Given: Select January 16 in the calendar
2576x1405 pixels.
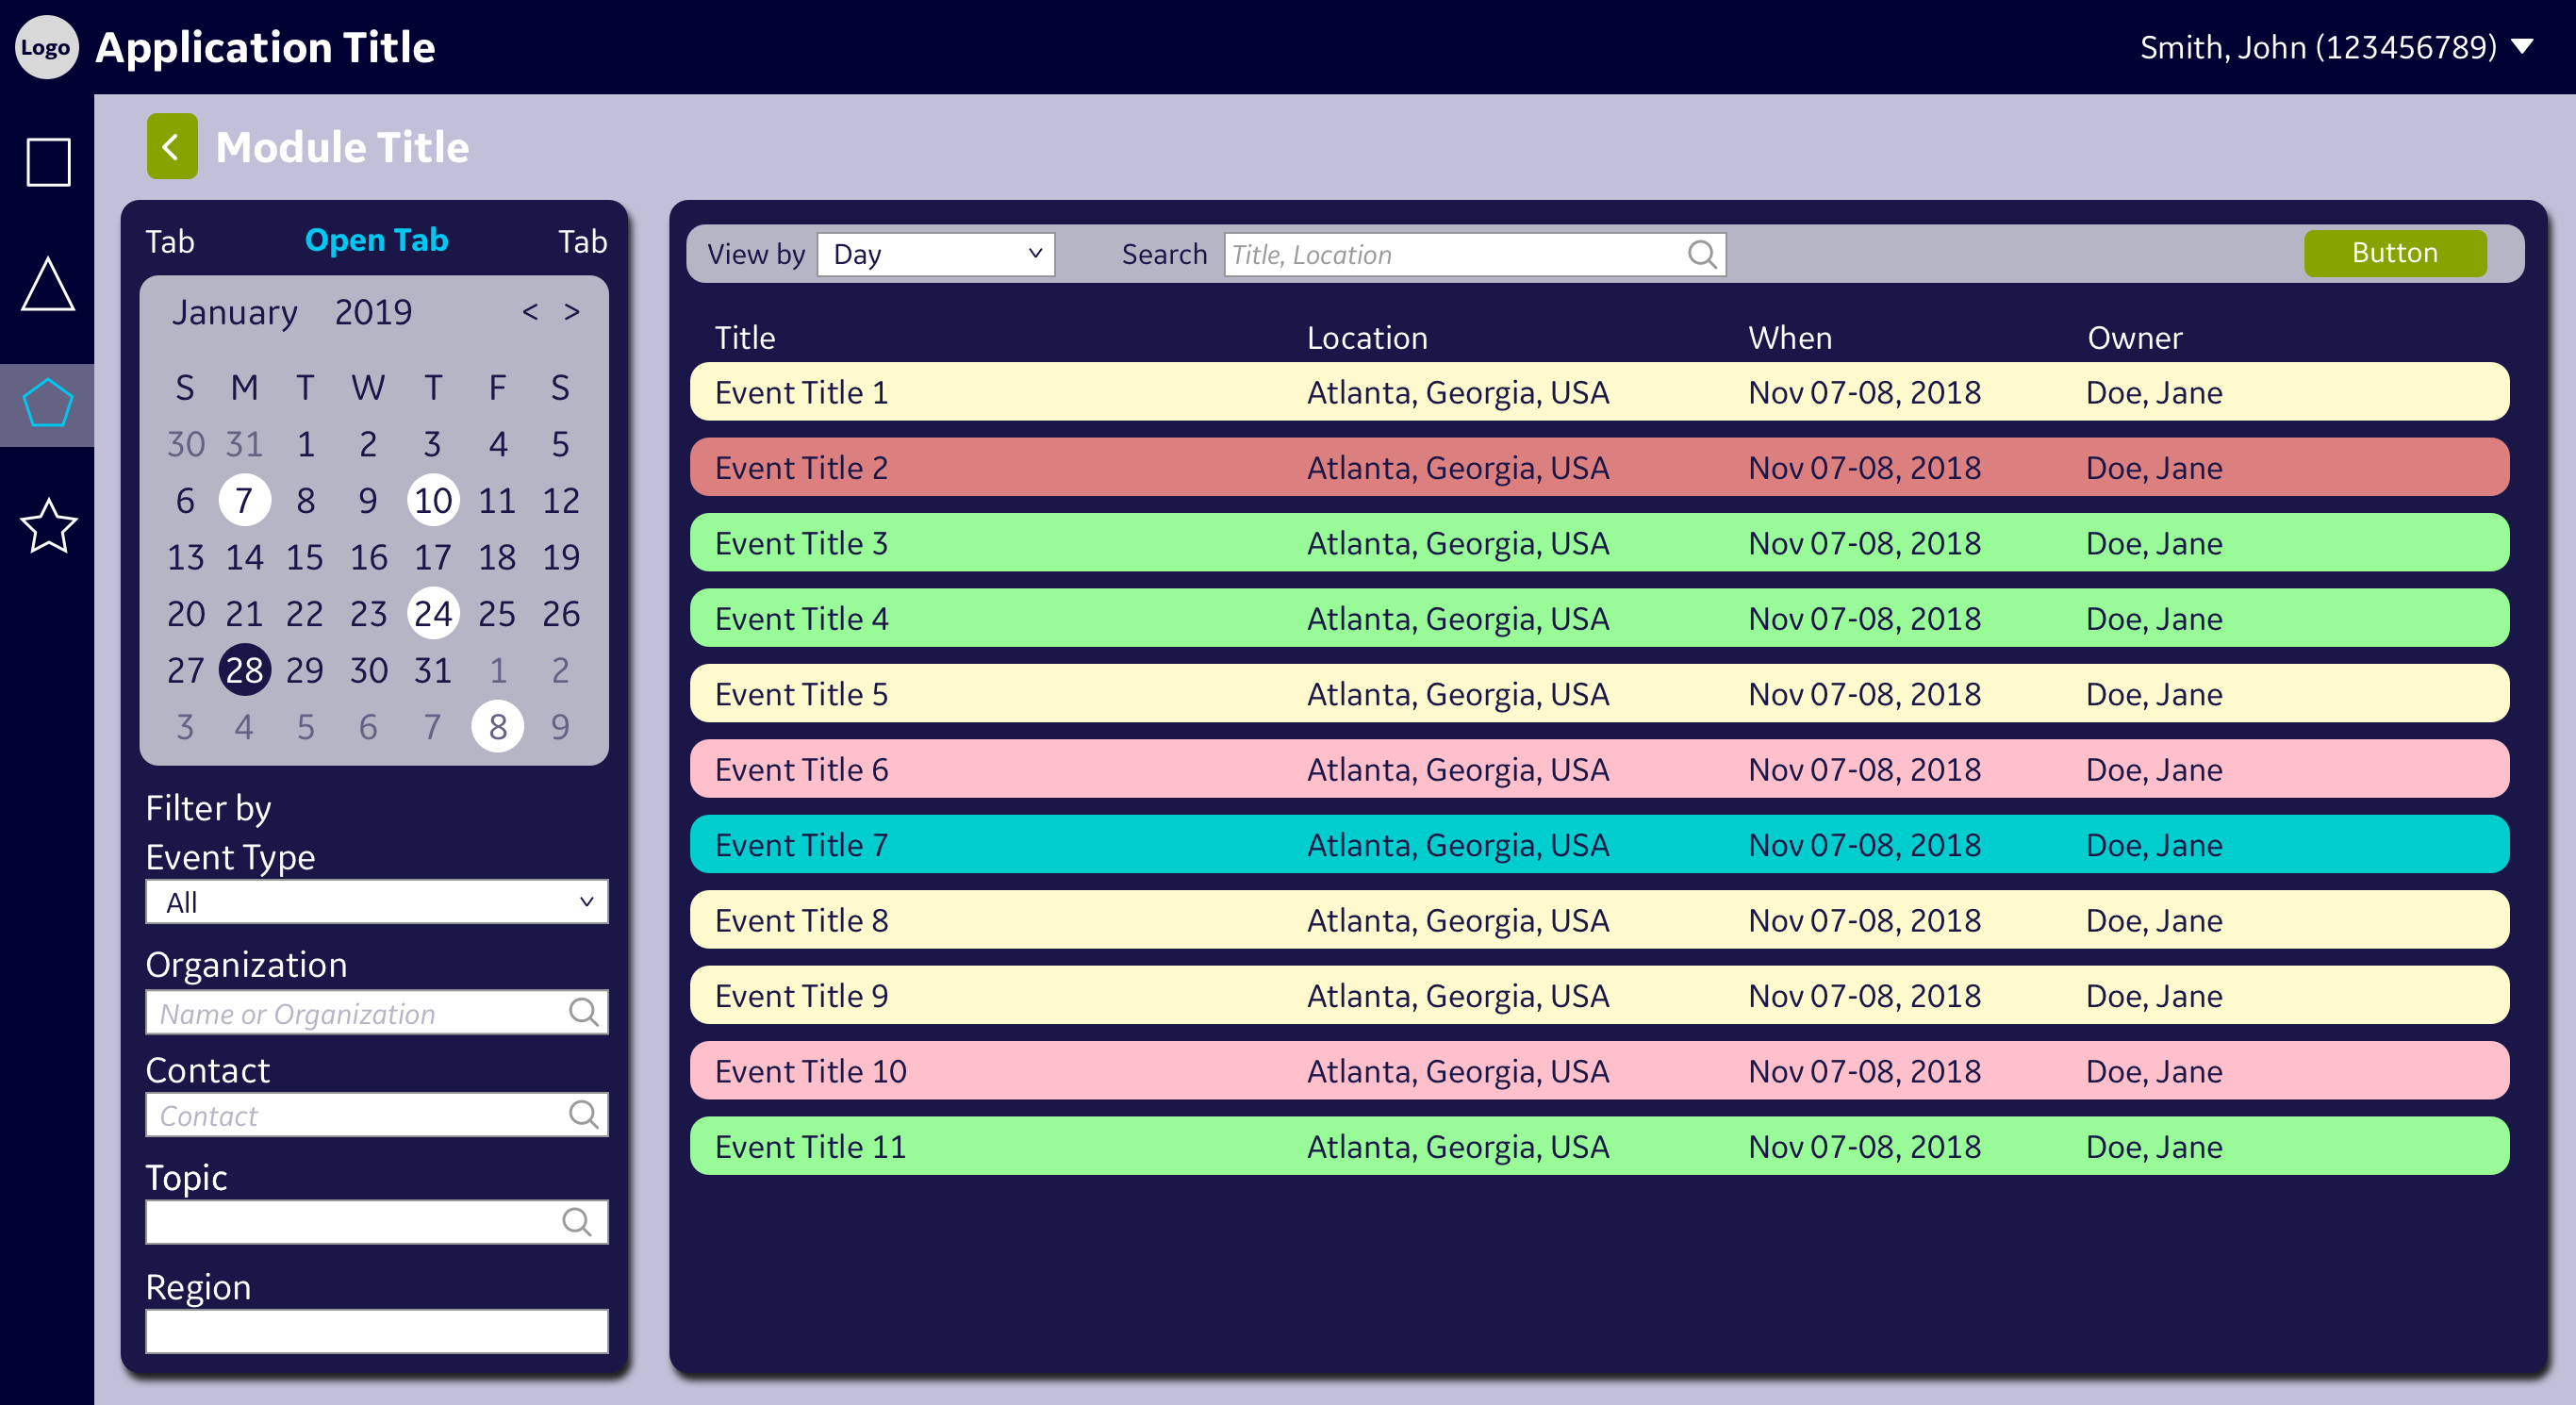Looking at the screenshot, I should 368,557.
